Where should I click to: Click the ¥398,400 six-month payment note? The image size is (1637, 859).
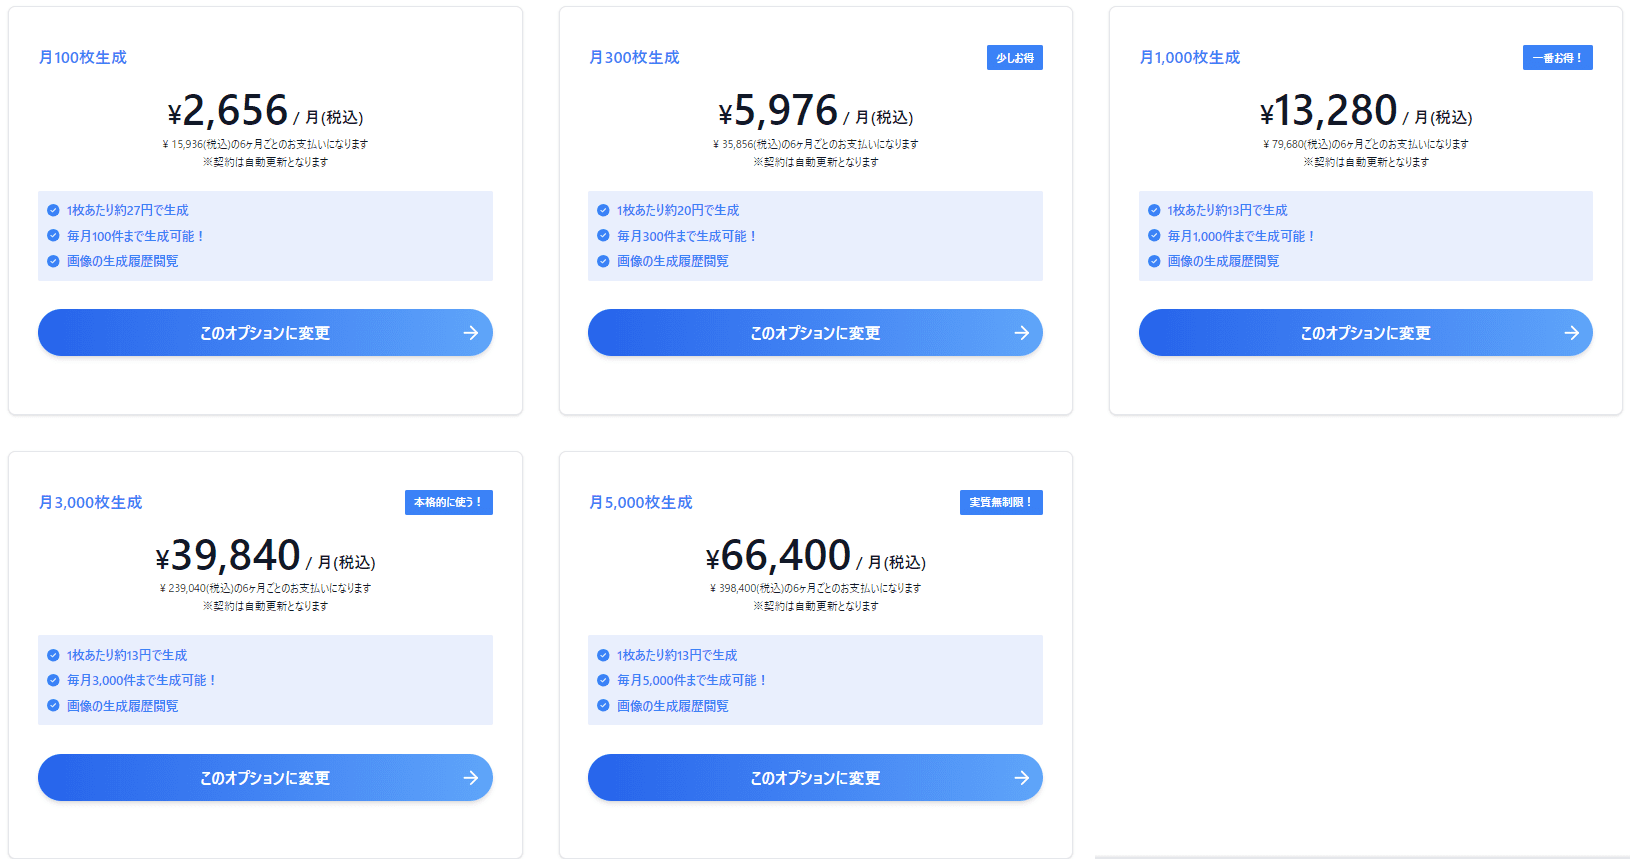(x=815, y=588)
